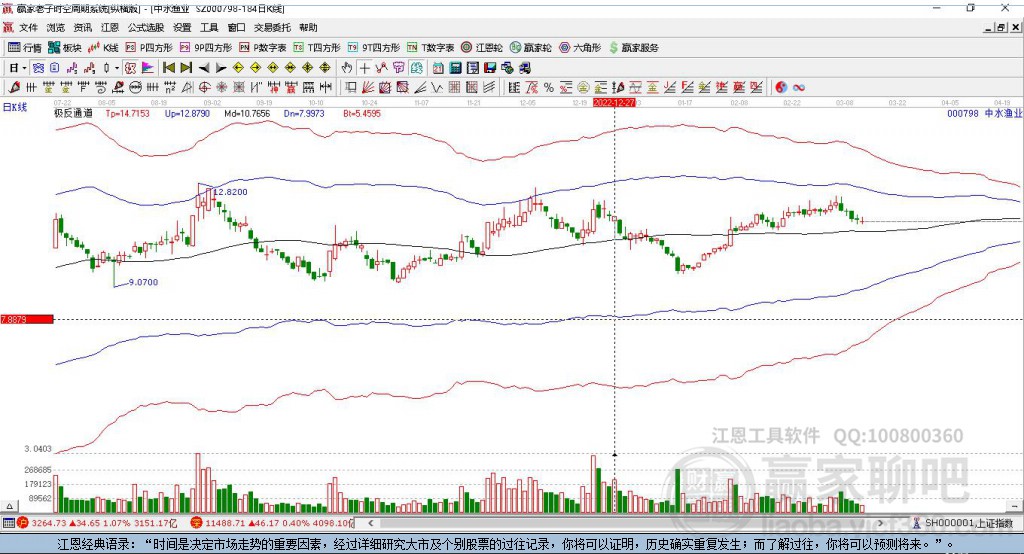Image resolution: width=1024 pixels, height=554 pixels.
Task: Open the P四方形 square tool
Action: coord(149,48)
